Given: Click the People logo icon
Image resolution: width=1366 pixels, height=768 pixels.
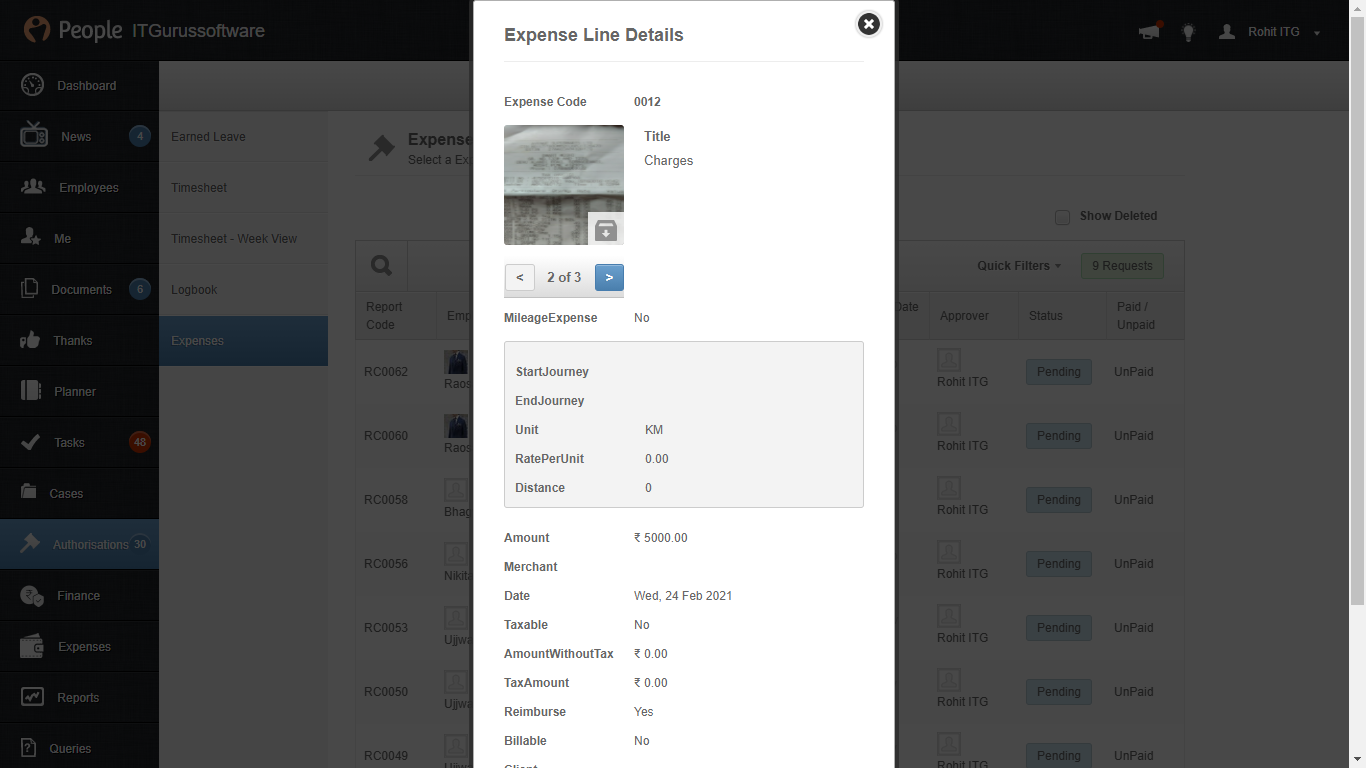Looking at the screenshot, I should 37,30.
